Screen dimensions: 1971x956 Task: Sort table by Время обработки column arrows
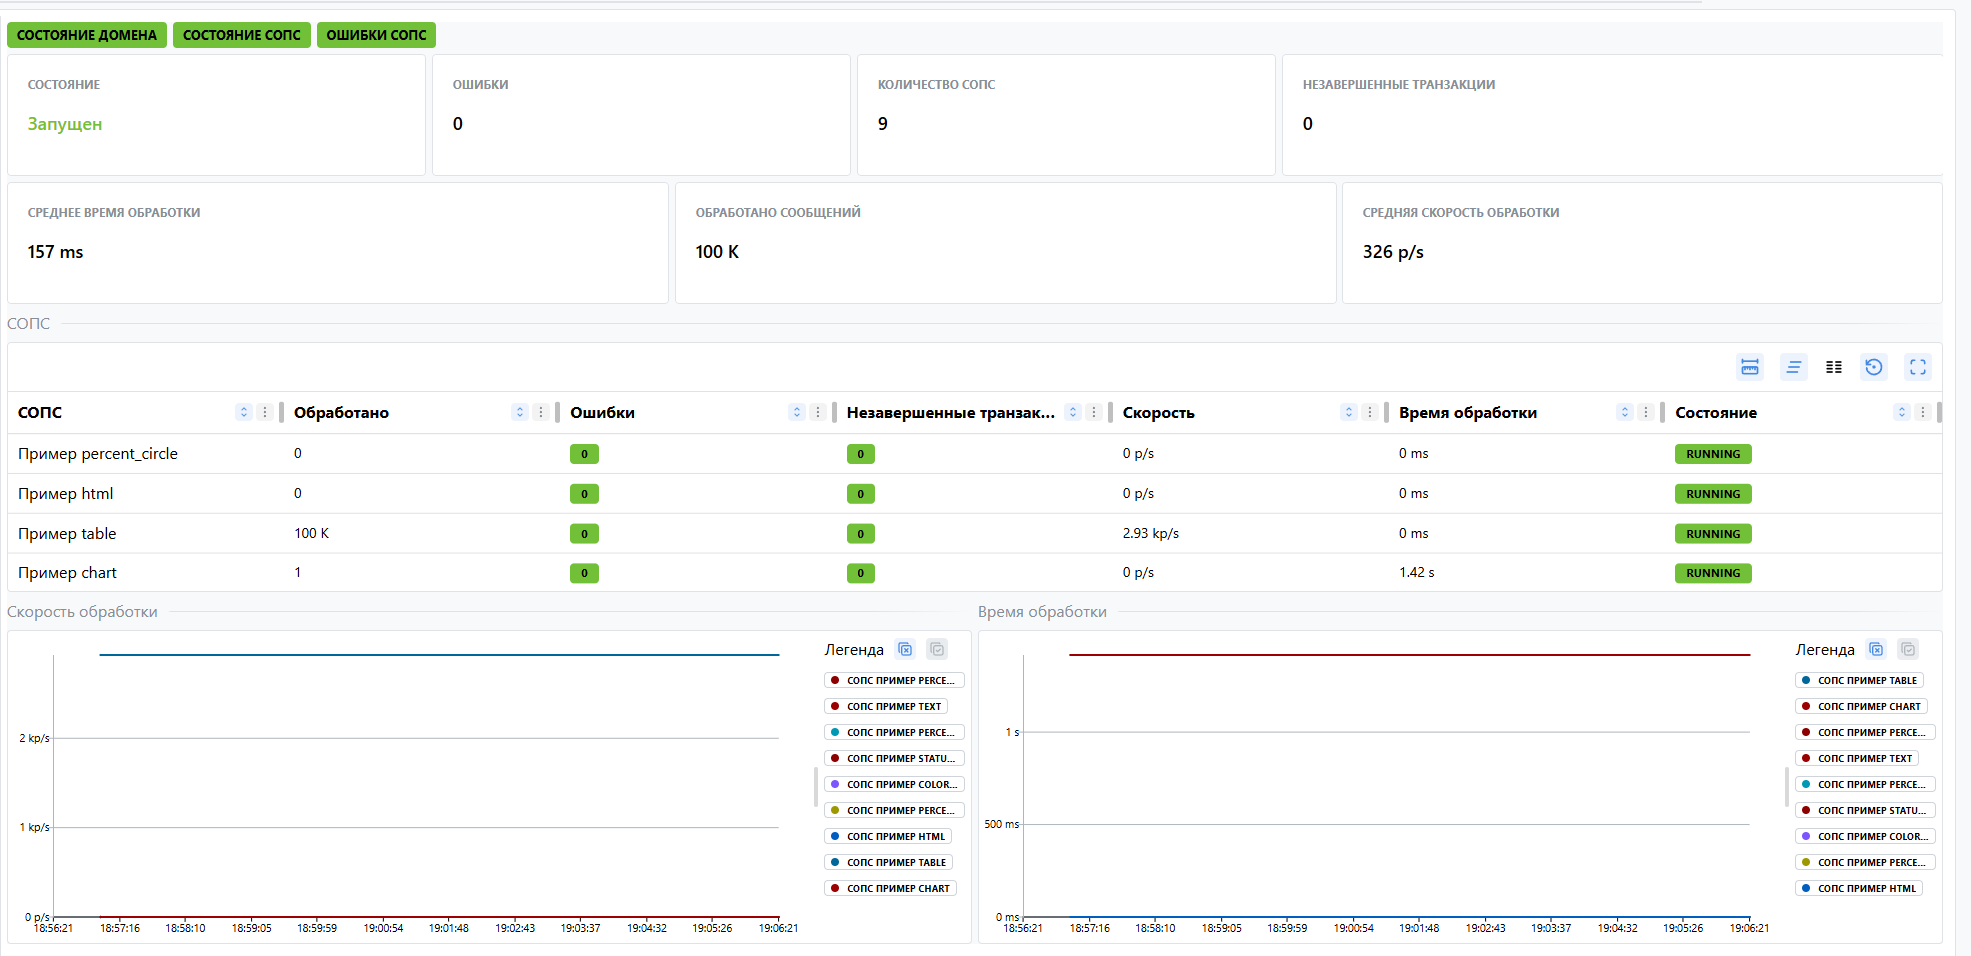point(1625,412)
